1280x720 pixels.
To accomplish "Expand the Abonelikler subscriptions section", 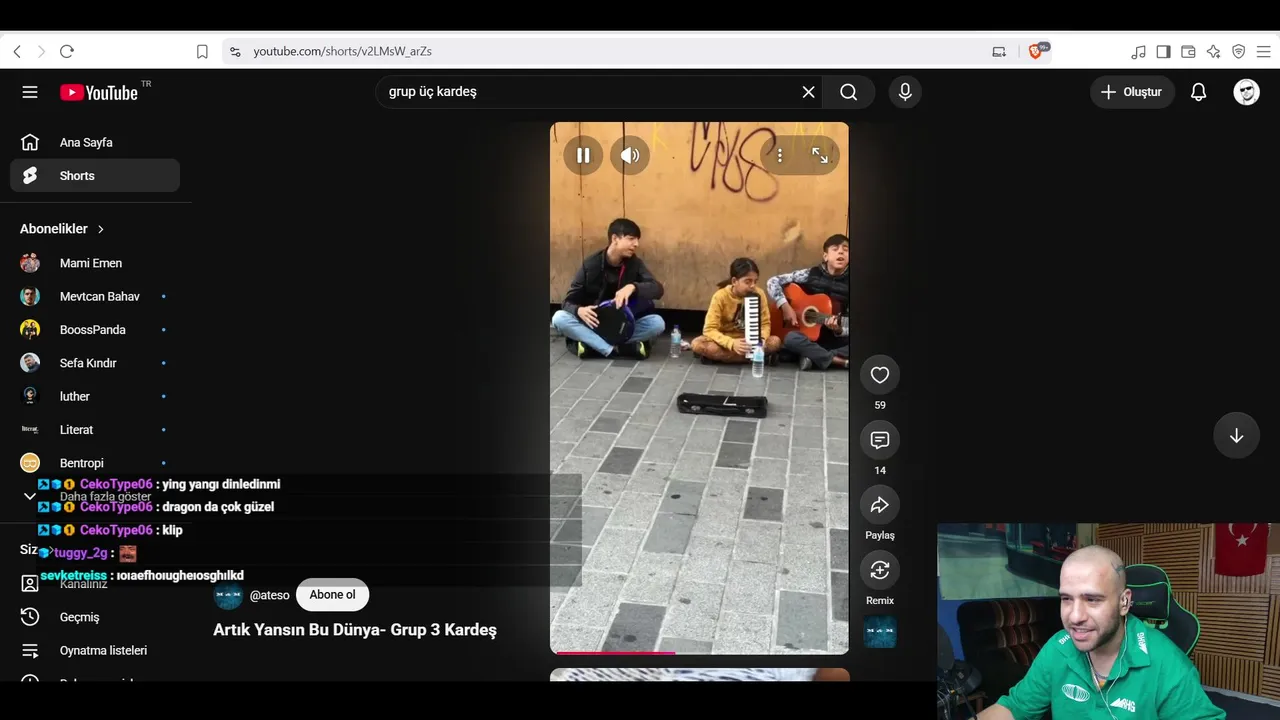I will tap(62, 229).
